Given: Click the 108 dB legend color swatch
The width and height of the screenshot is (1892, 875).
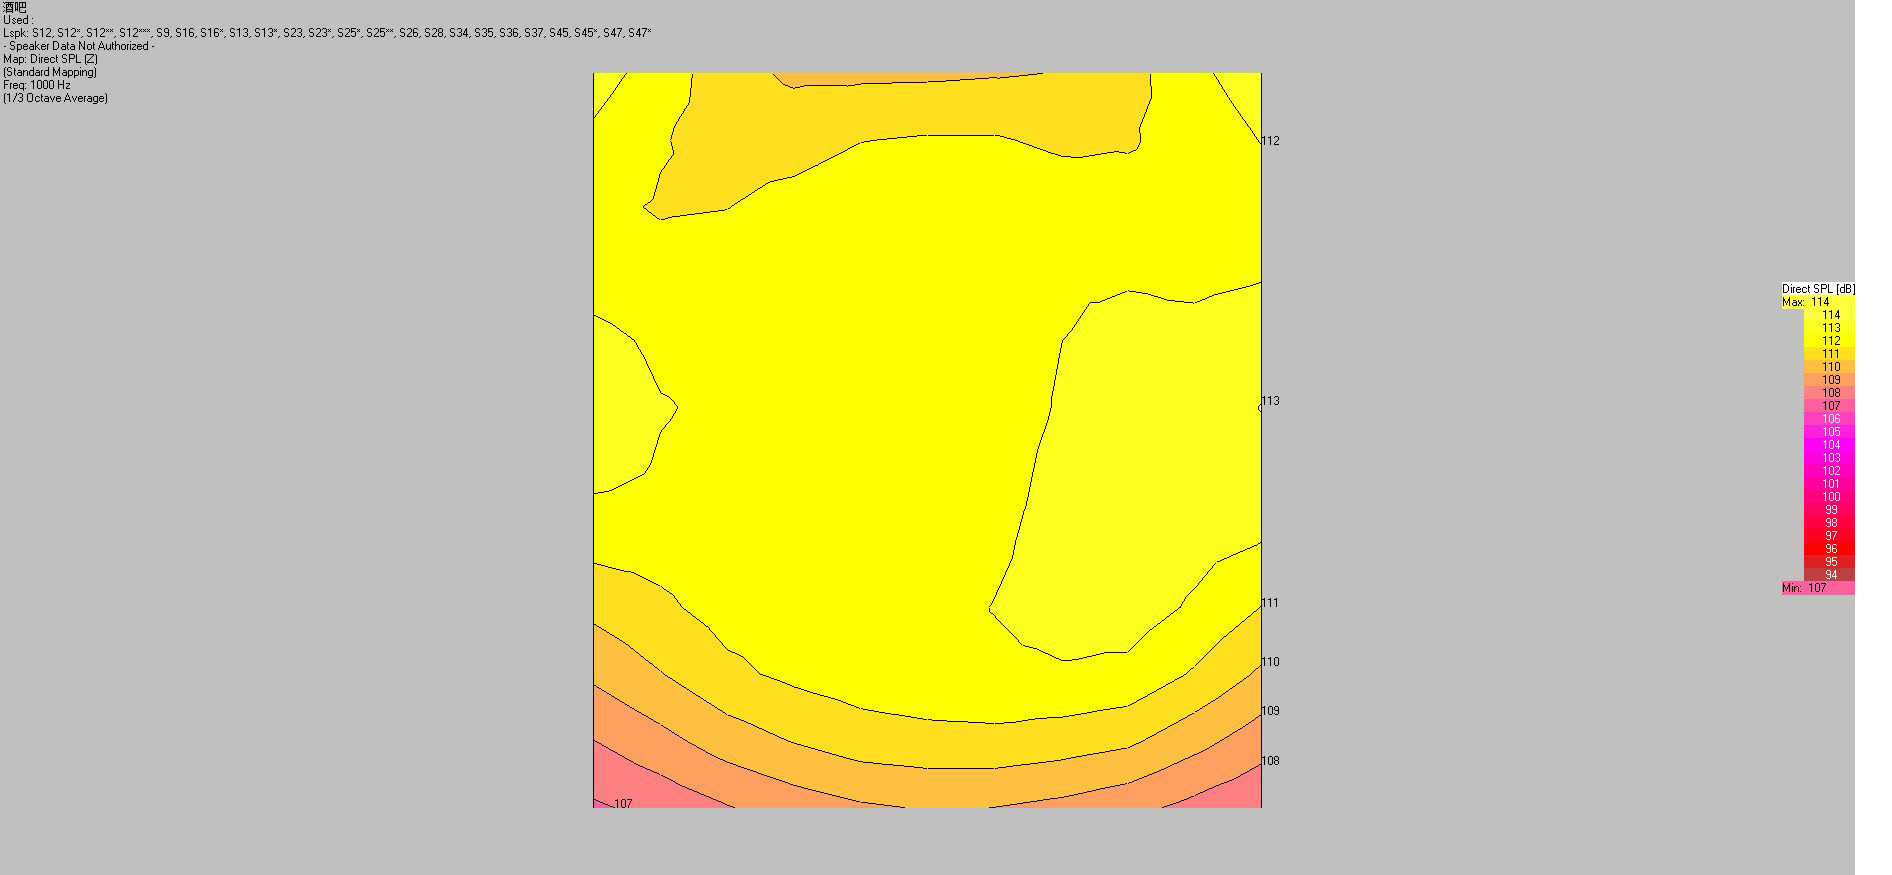Looking at the screenshot, I should point(1829,393).
